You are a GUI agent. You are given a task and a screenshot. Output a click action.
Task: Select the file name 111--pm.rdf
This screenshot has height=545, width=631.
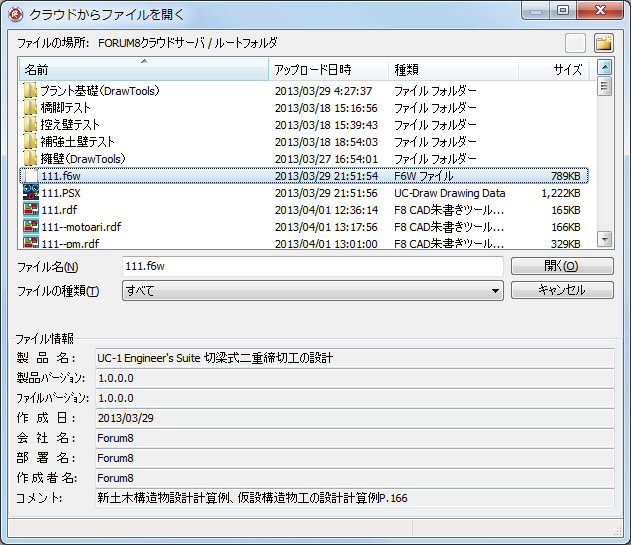coord(70,243)
